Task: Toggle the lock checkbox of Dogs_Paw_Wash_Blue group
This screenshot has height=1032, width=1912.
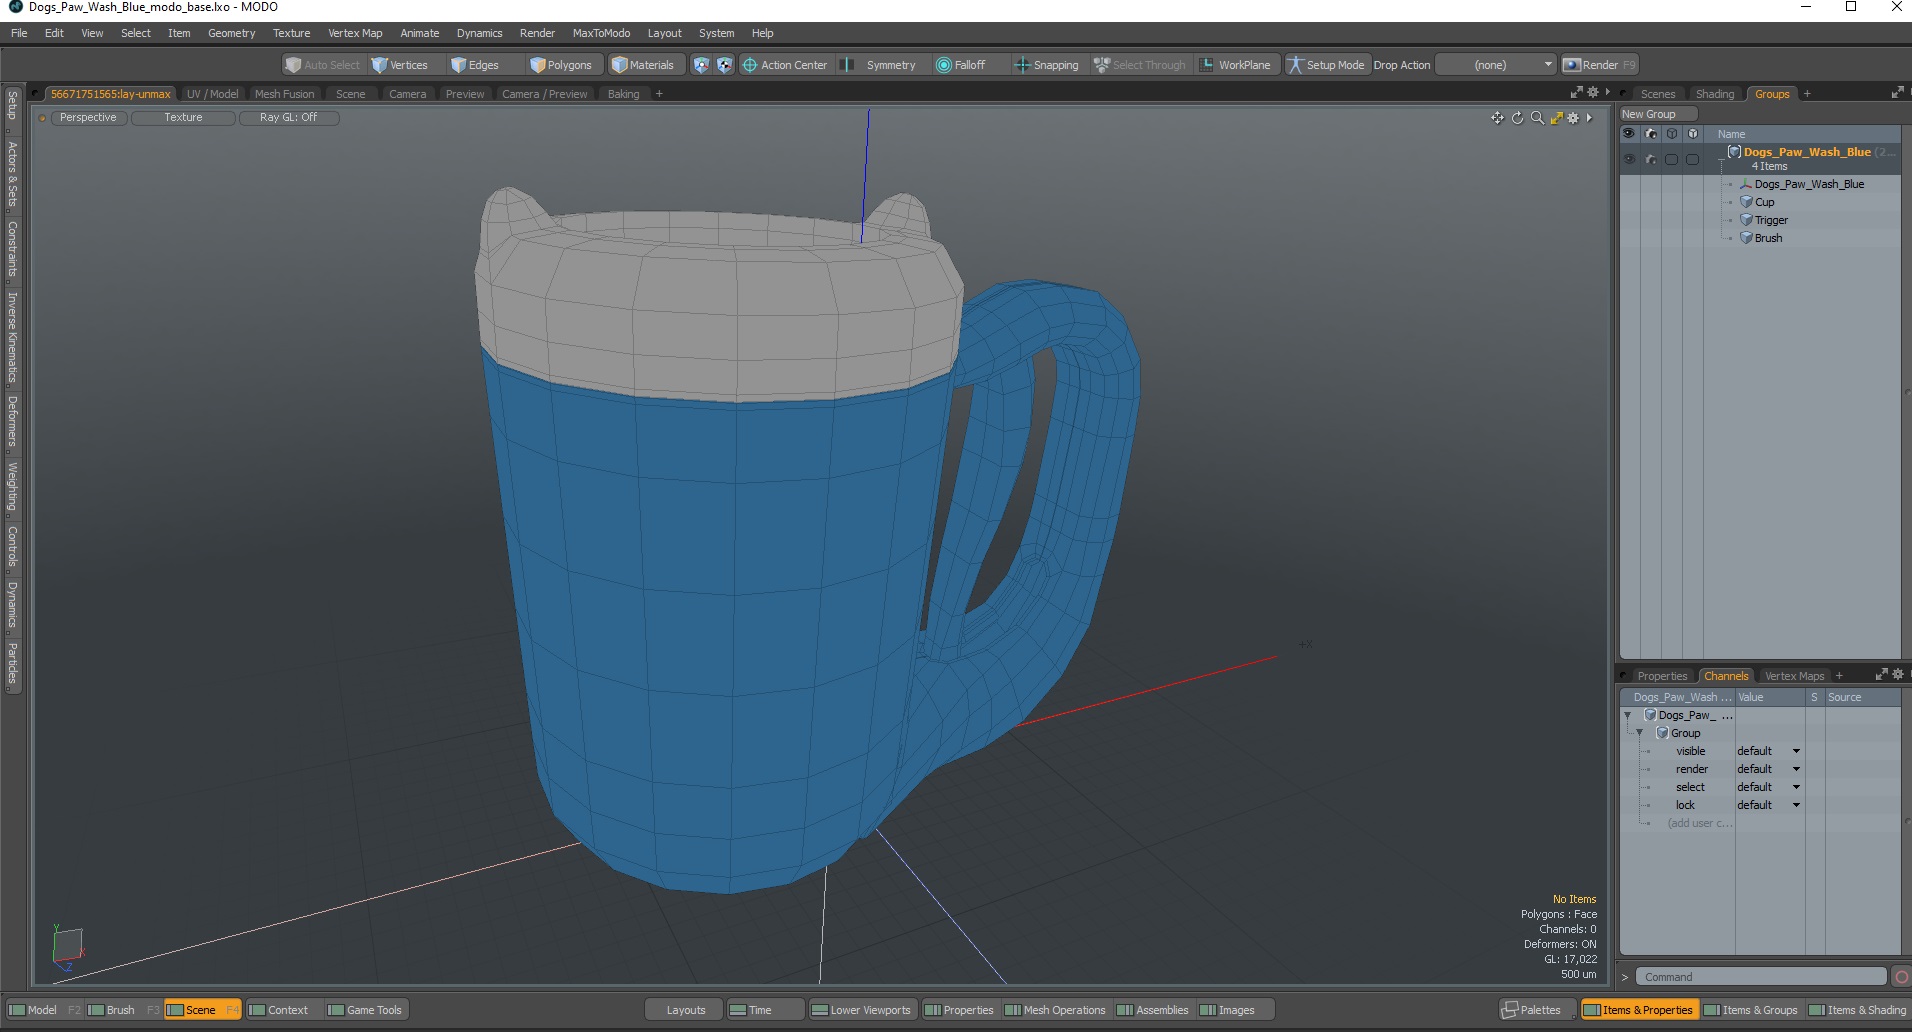Action: (x=1692, y=159)
